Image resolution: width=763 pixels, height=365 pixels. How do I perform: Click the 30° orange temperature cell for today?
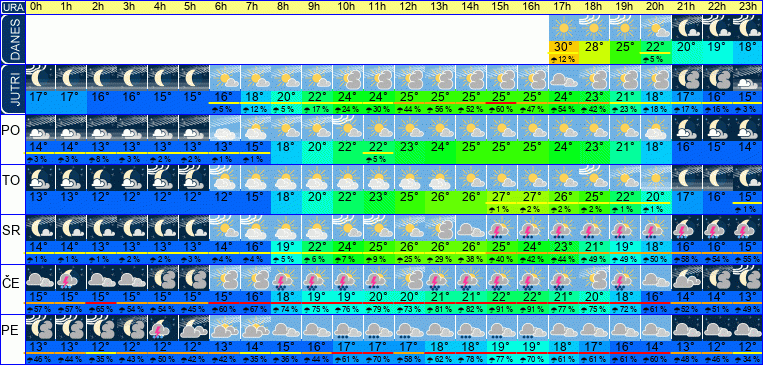(563, 47)
